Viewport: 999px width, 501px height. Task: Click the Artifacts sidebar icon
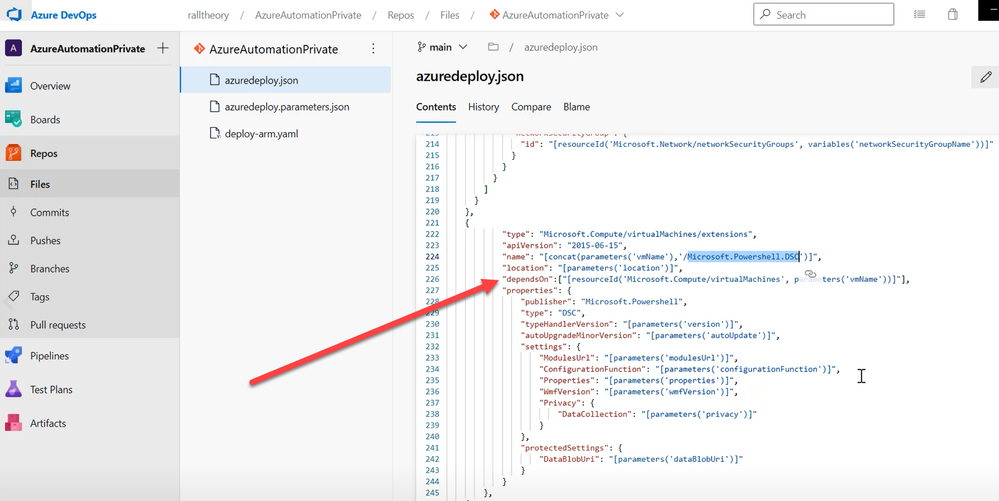(x=13, y=423)
